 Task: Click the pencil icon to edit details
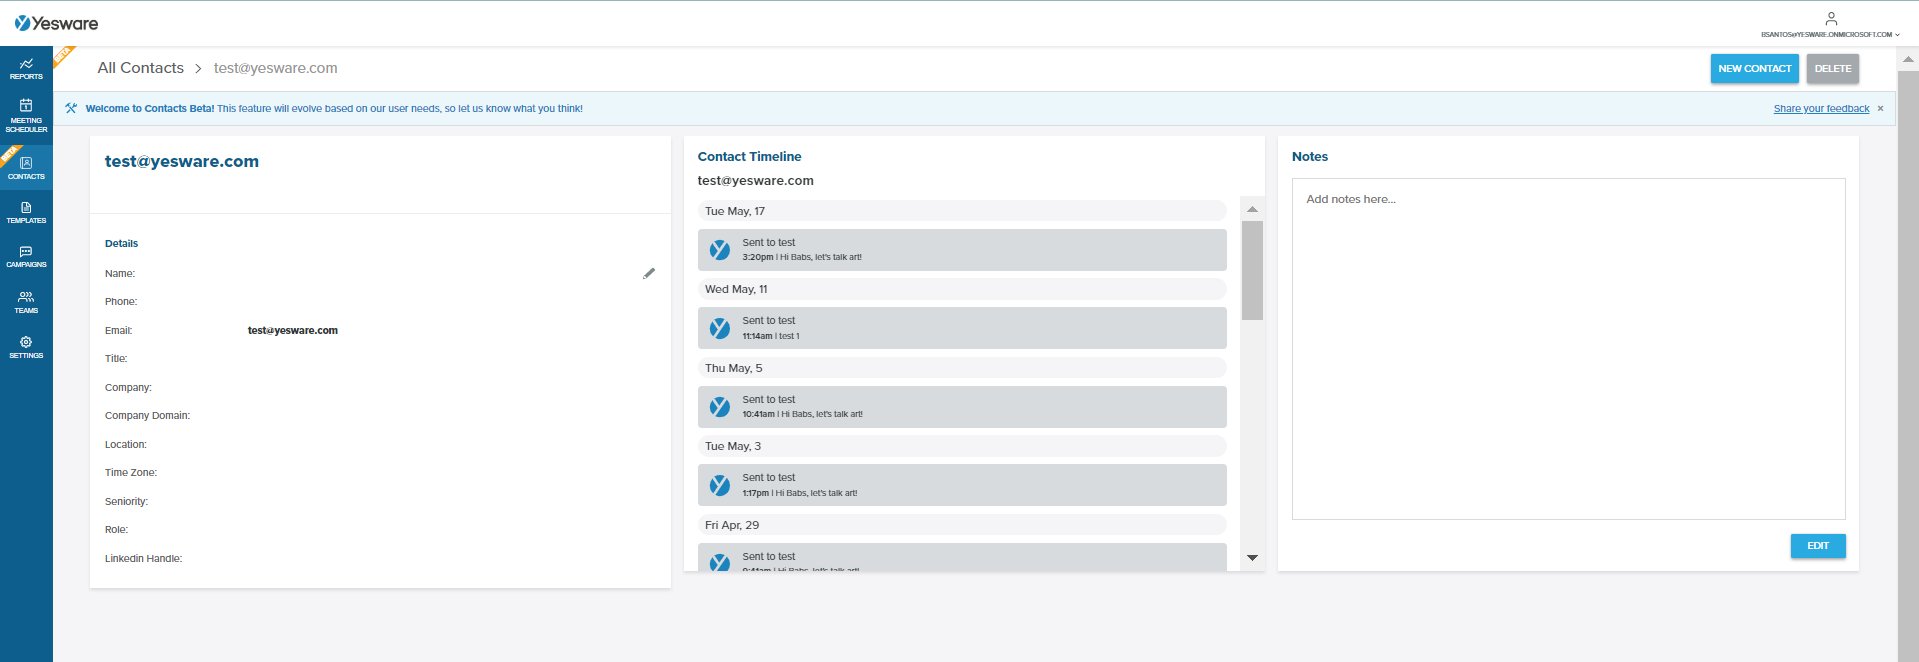click(649, 273)
